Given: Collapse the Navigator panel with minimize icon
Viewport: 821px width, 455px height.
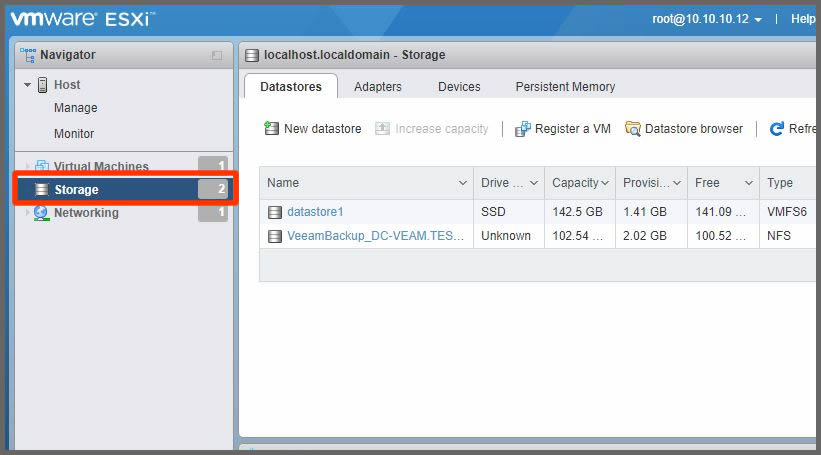Looking at the screenshot, I should 217,55.
